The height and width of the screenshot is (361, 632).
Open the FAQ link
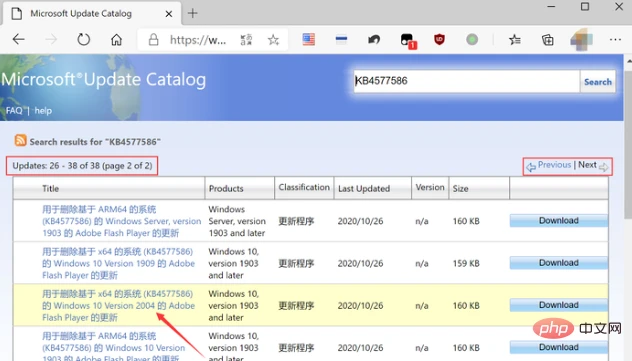(x=14, y=110)
